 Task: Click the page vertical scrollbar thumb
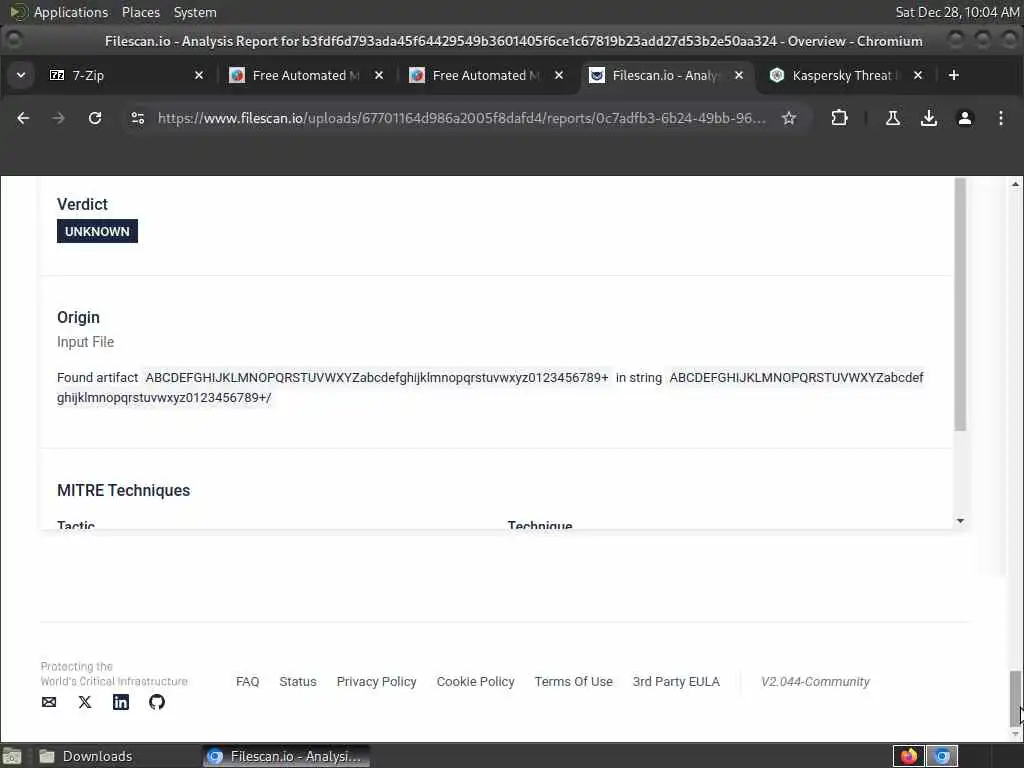[x=1015, y=697]
